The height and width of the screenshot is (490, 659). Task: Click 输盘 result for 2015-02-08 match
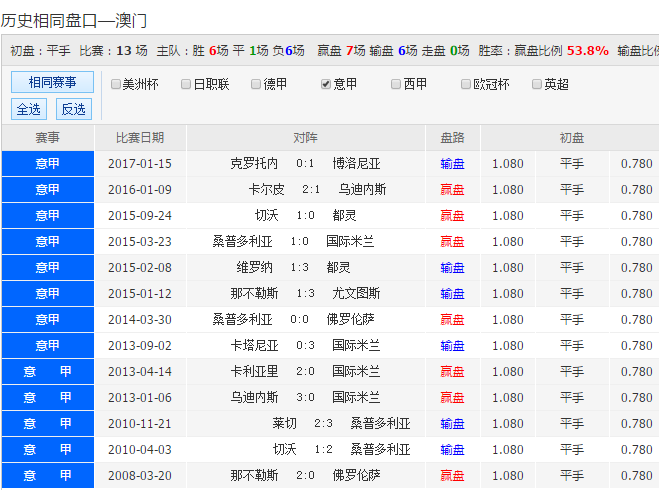coord(452,268)
